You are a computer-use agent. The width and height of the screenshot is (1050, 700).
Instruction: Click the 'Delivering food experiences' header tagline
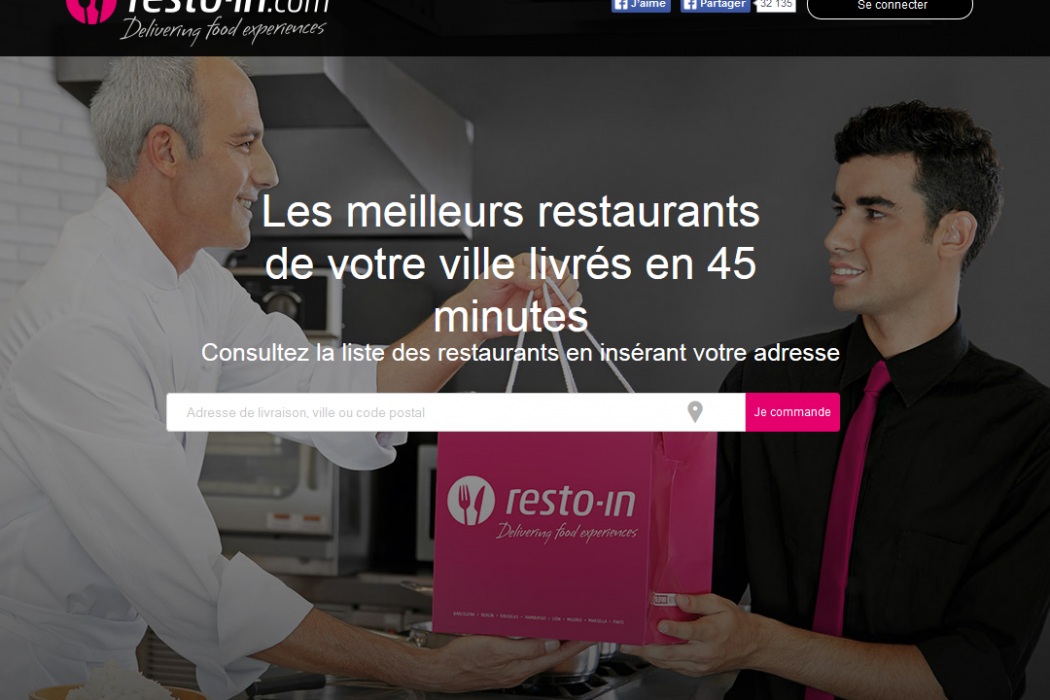point(223,29)
